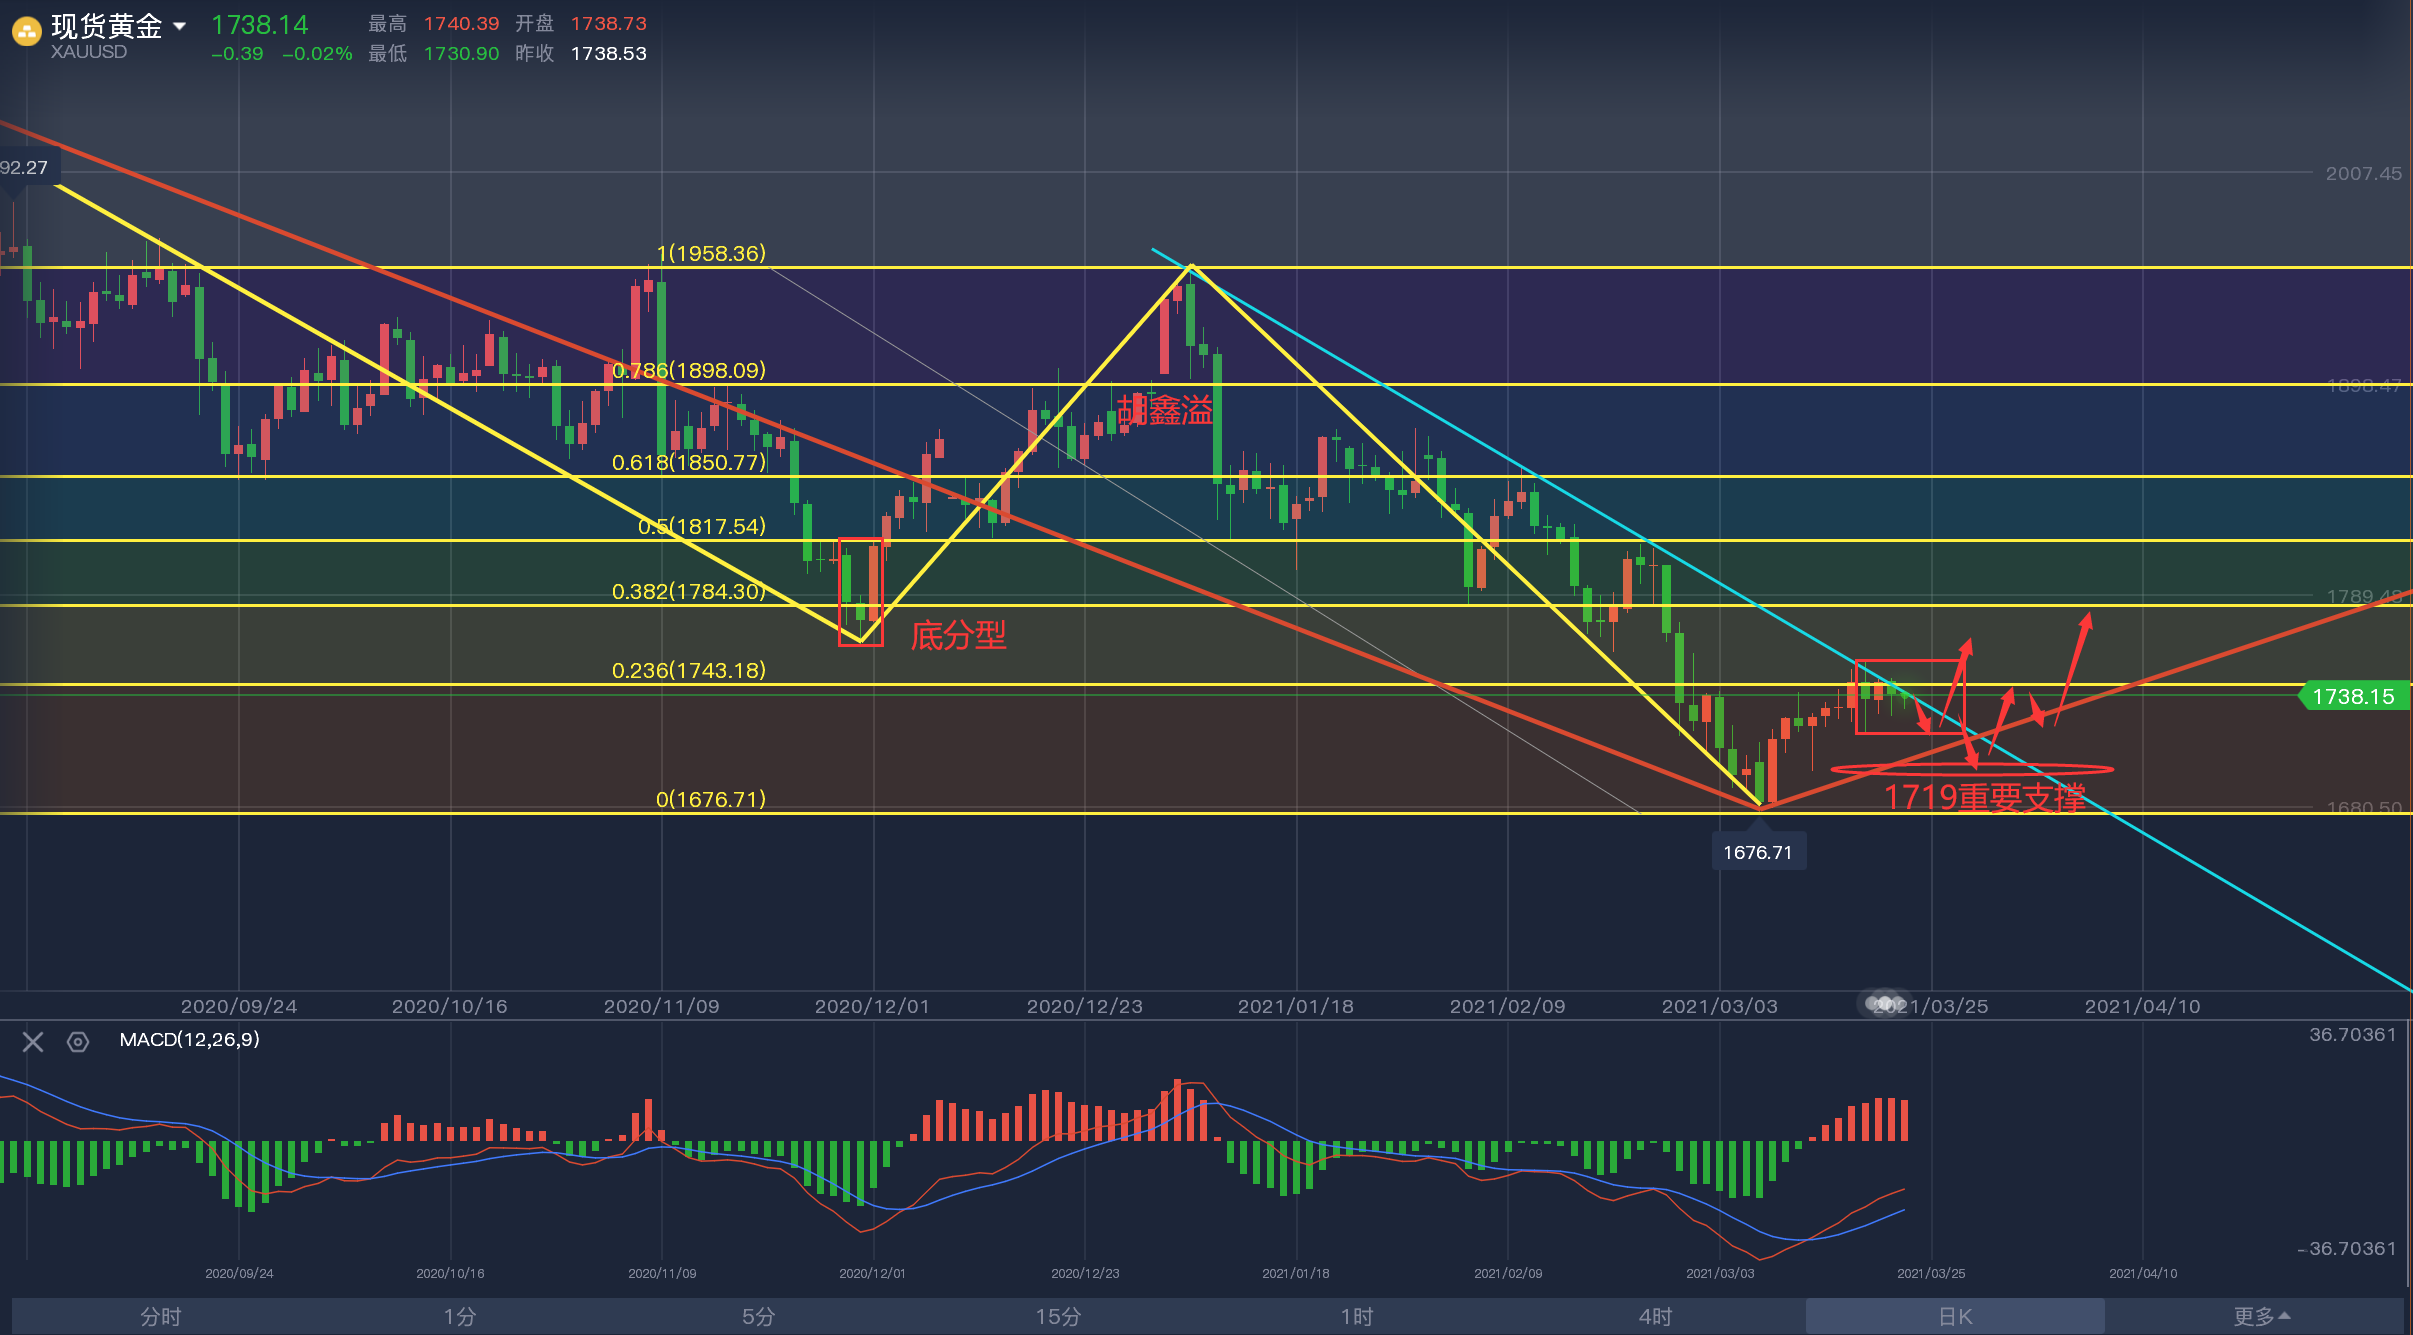Image resolution: width=2413 pixels, height=1335 pixels.
Task: Close the MACD indicator panel
Action: pos(33,1042)
